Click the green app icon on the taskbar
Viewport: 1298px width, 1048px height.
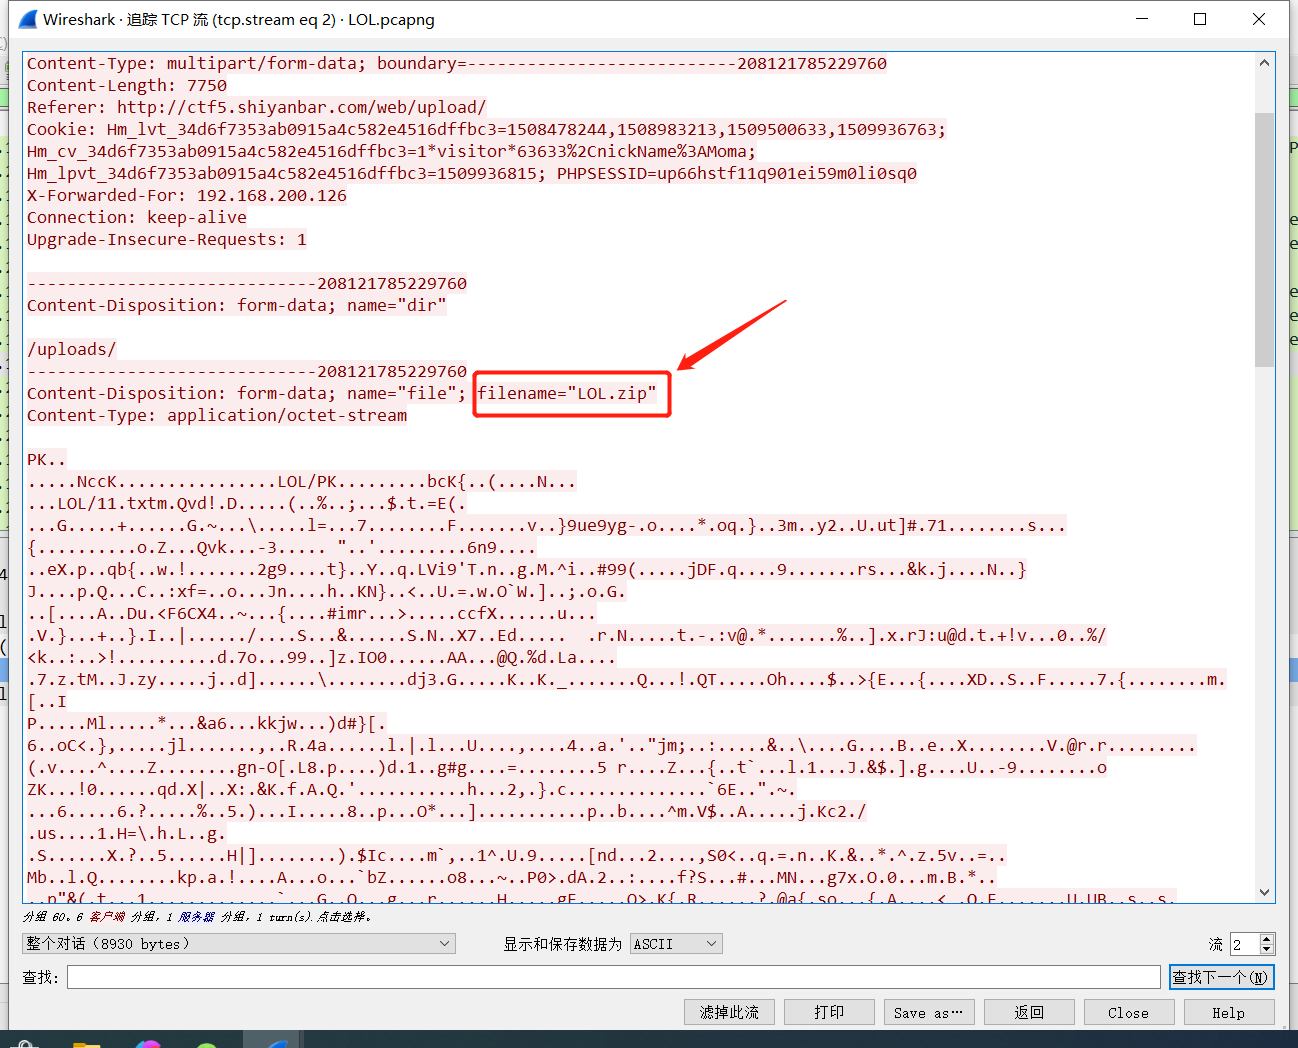(x=205, y=1044)
